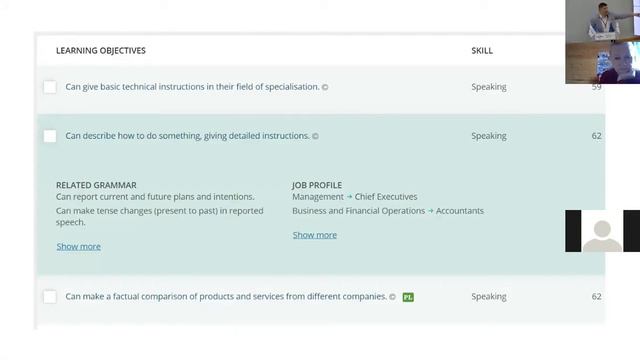The width and height of the screenshot is (640, 360).
Task: Expand Show more under Related Grammar
Action: 78,247
